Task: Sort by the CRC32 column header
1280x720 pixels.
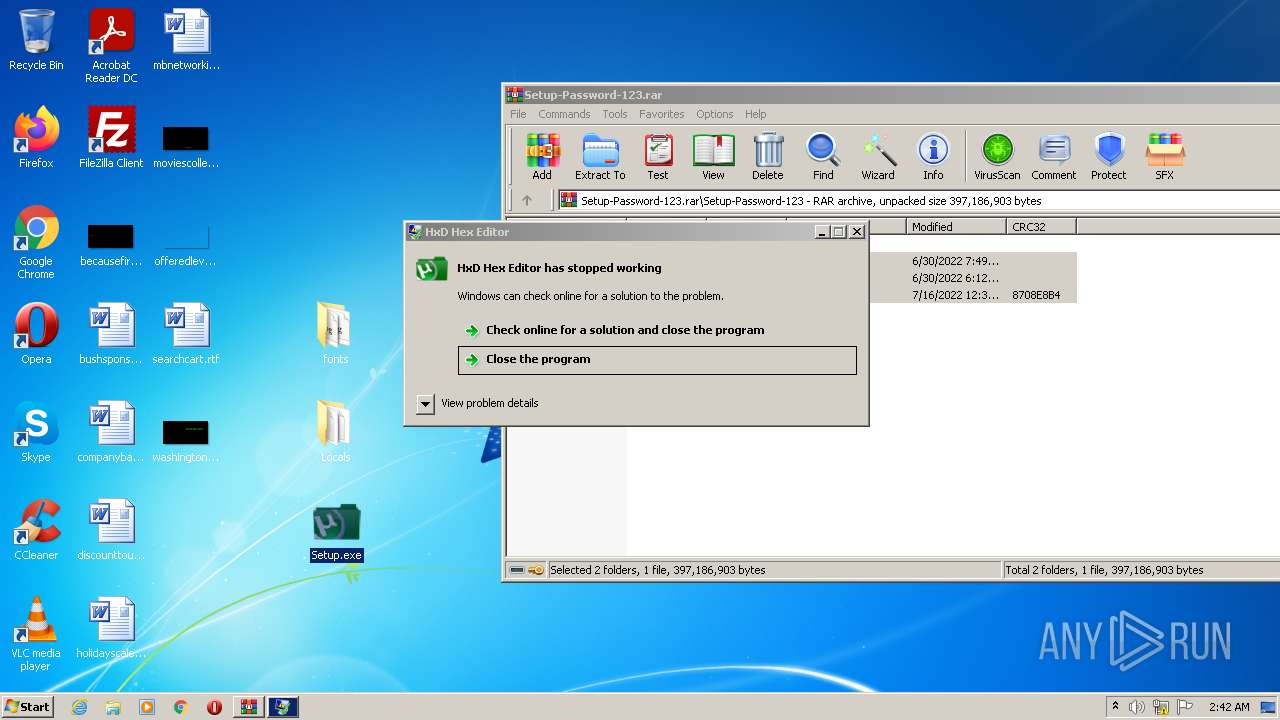Action: coord(1040,227)
